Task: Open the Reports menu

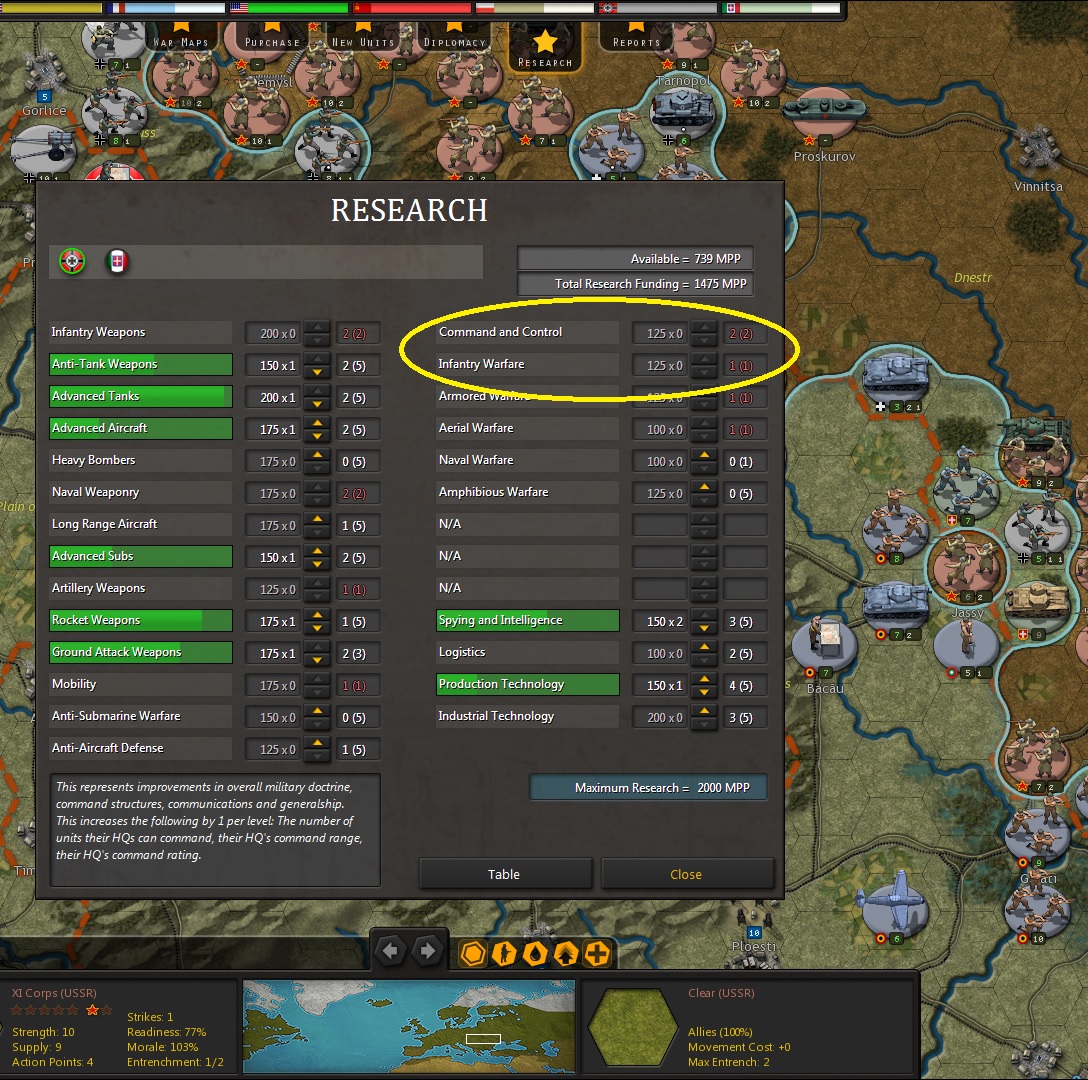Action: pyautogui.click(x=636, y=36)
